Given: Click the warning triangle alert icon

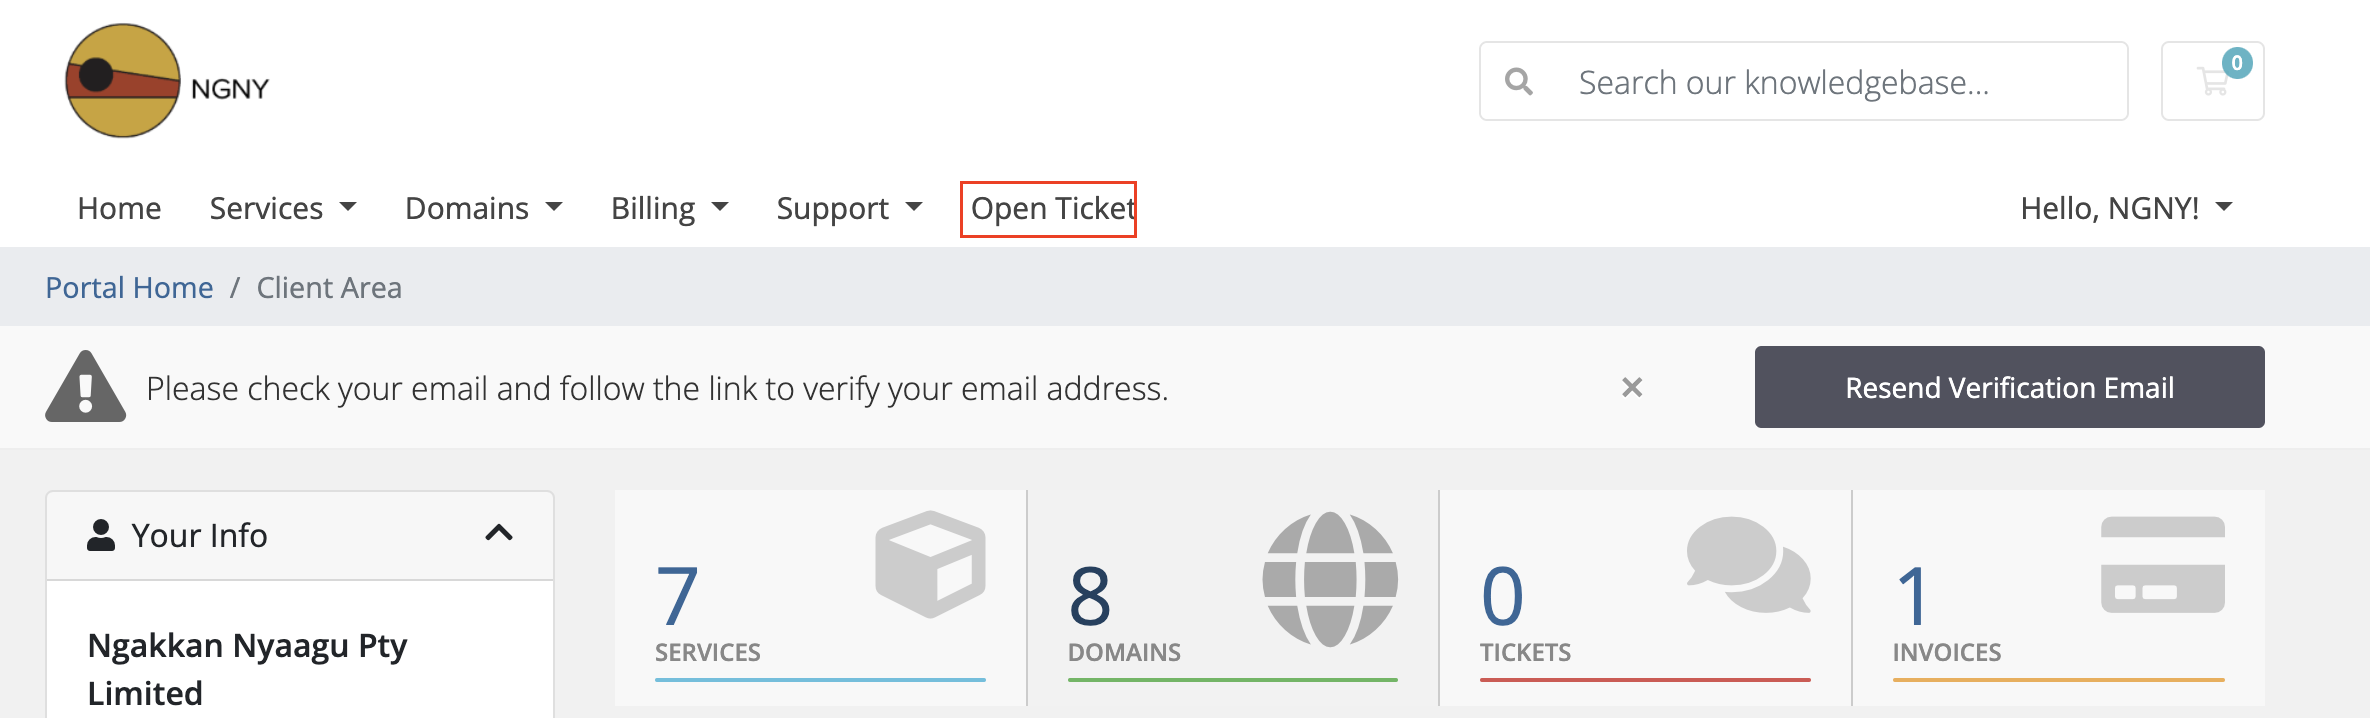Looking at the screenshot, I should 86,387.
